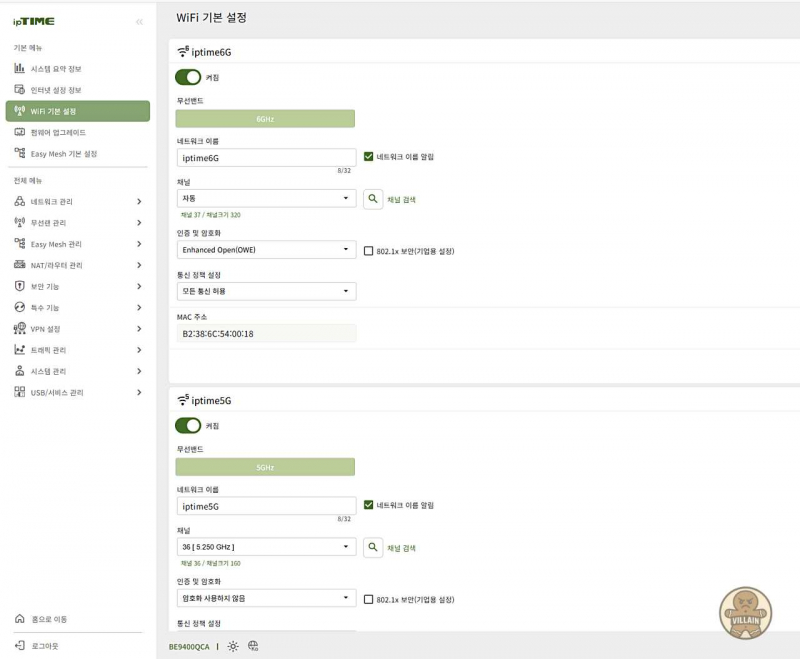
Task: Enable 802.1x security checkbox for iptime5G
Action: point(369,599)
